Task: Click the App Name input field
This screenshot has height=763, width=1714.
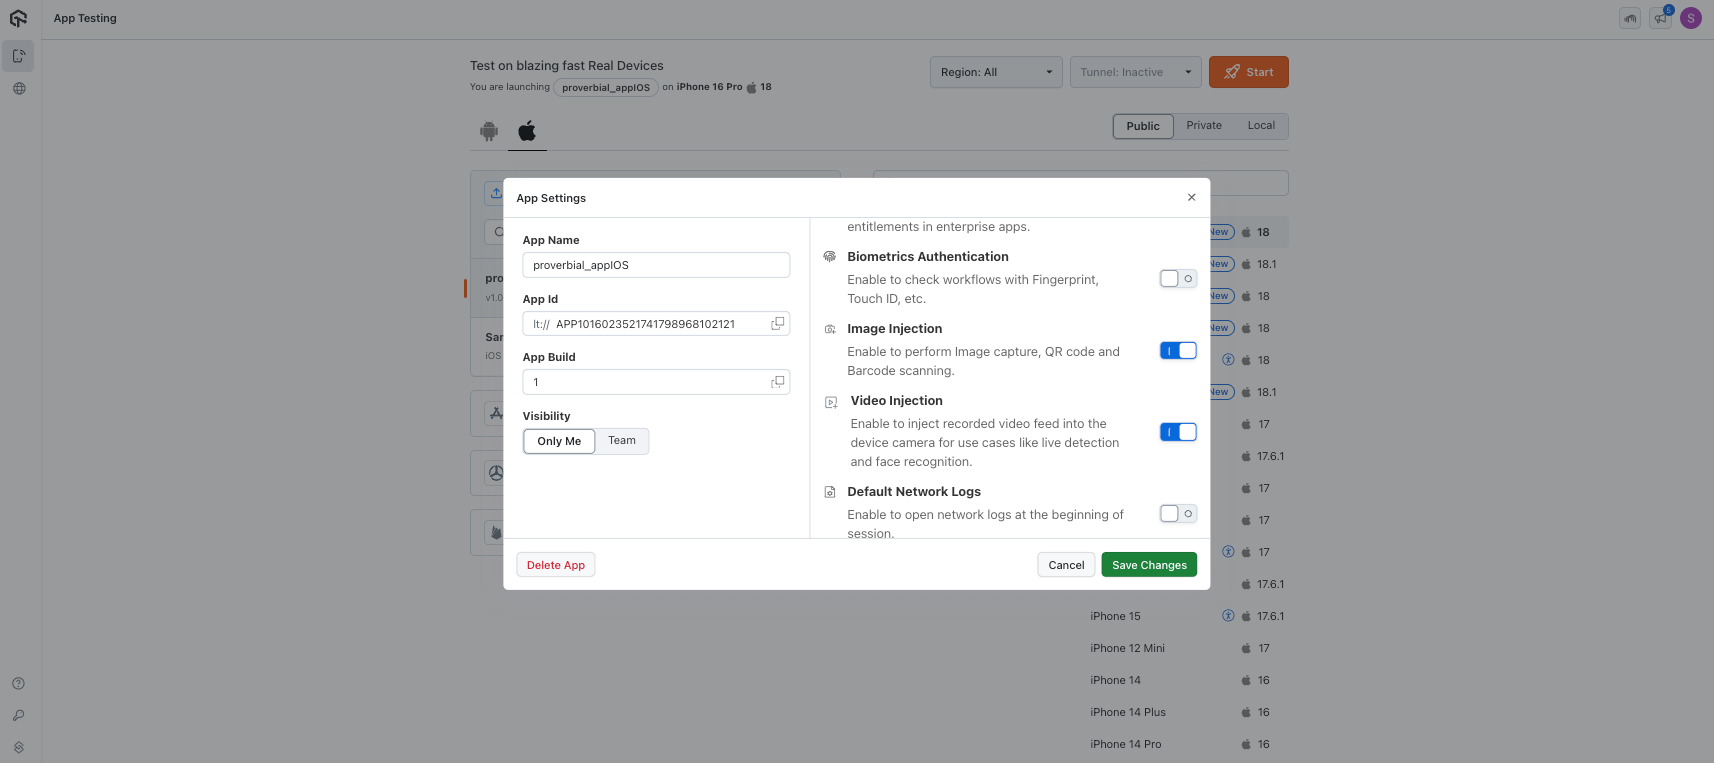Action: click(656, 265)
